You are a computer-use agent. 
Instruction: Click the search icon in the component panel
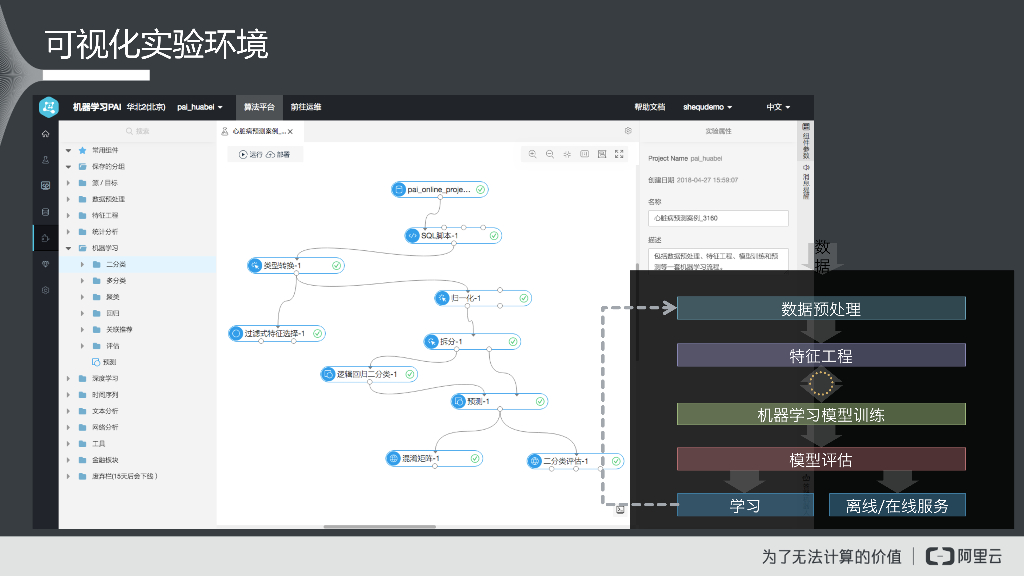[x=130, y=131]
